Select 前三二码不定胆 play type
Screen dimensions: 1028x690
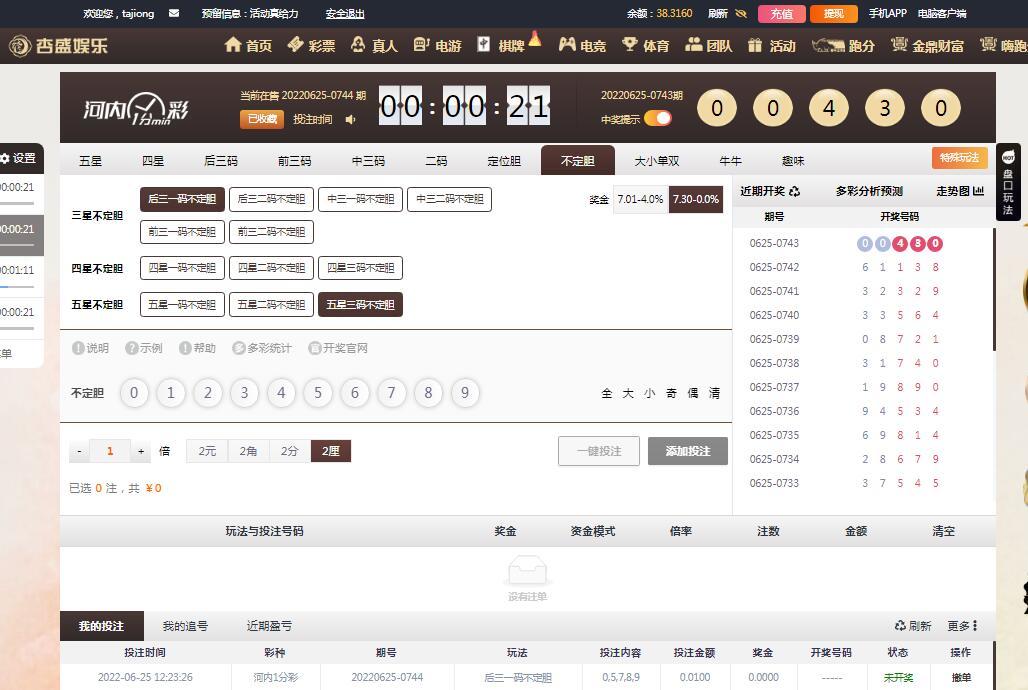click(x=271, y=232)
